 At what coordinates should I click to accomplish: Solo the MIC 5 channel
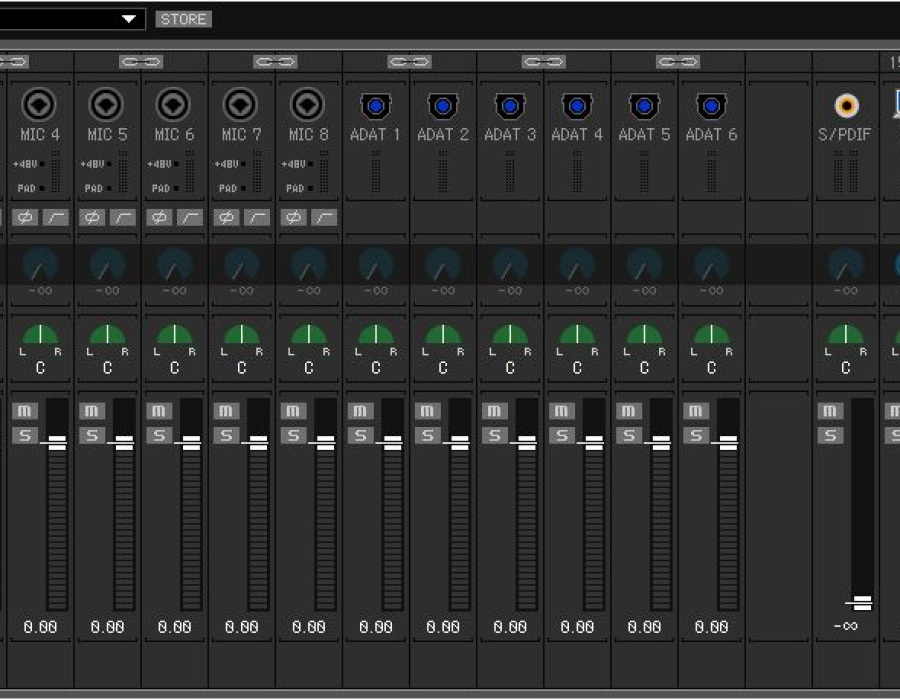[92, 435]
